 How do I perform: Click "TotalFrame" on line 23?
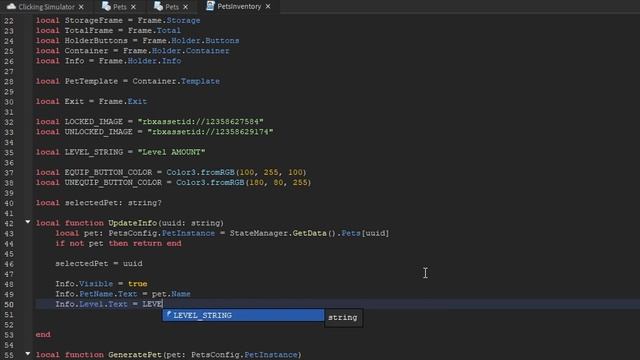(x=89, y=31)
